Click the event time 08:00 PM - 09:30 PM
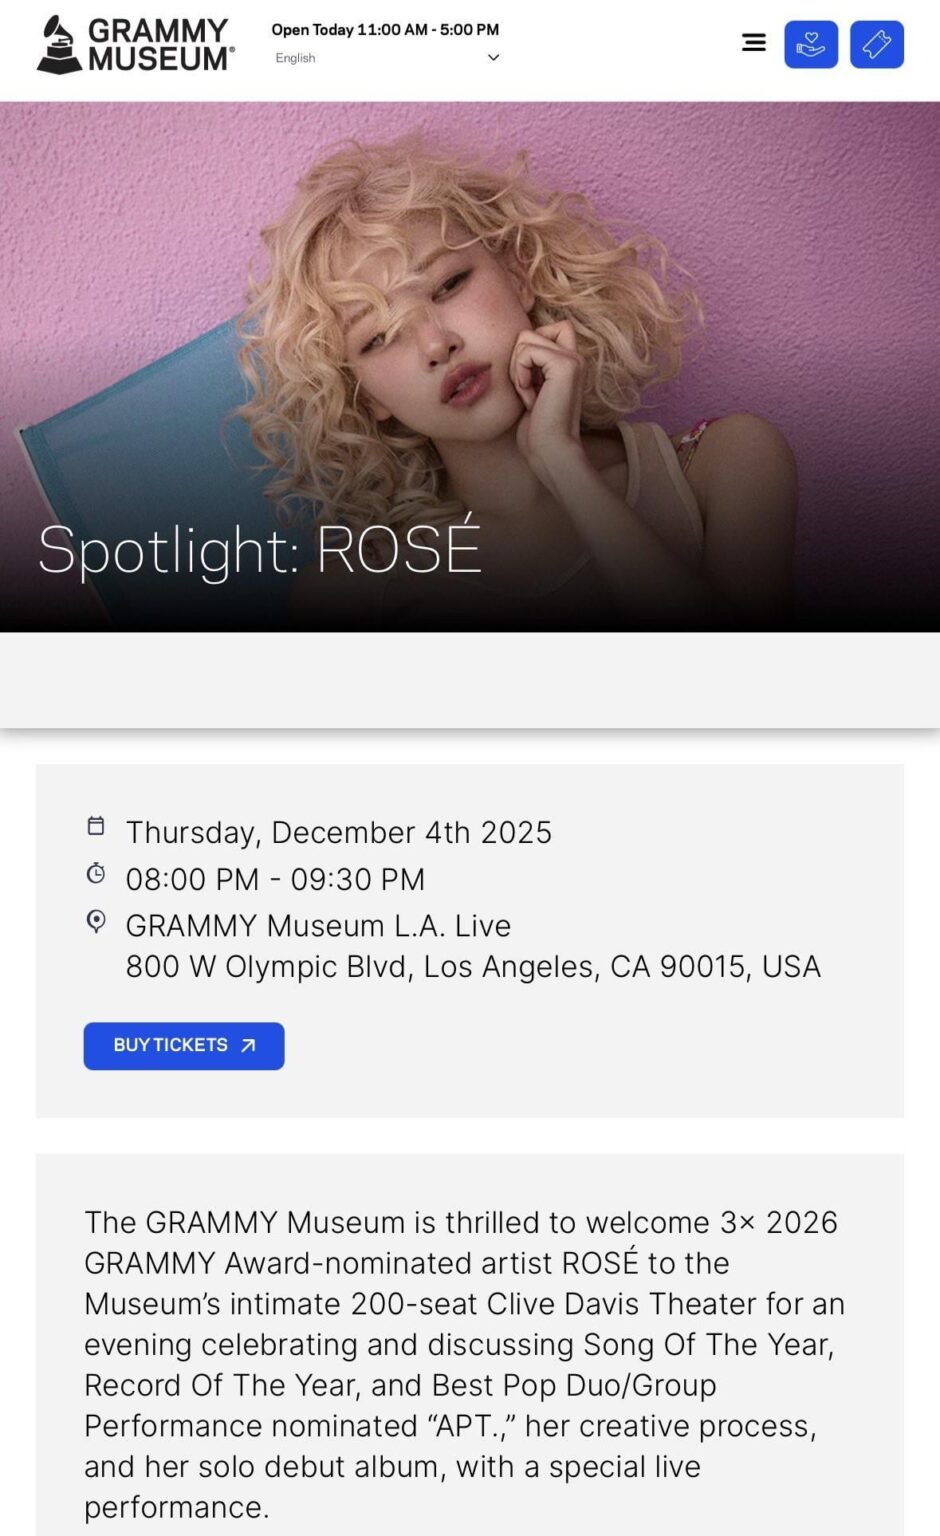This screenshot has height=1536, width=940. point(276,879)
